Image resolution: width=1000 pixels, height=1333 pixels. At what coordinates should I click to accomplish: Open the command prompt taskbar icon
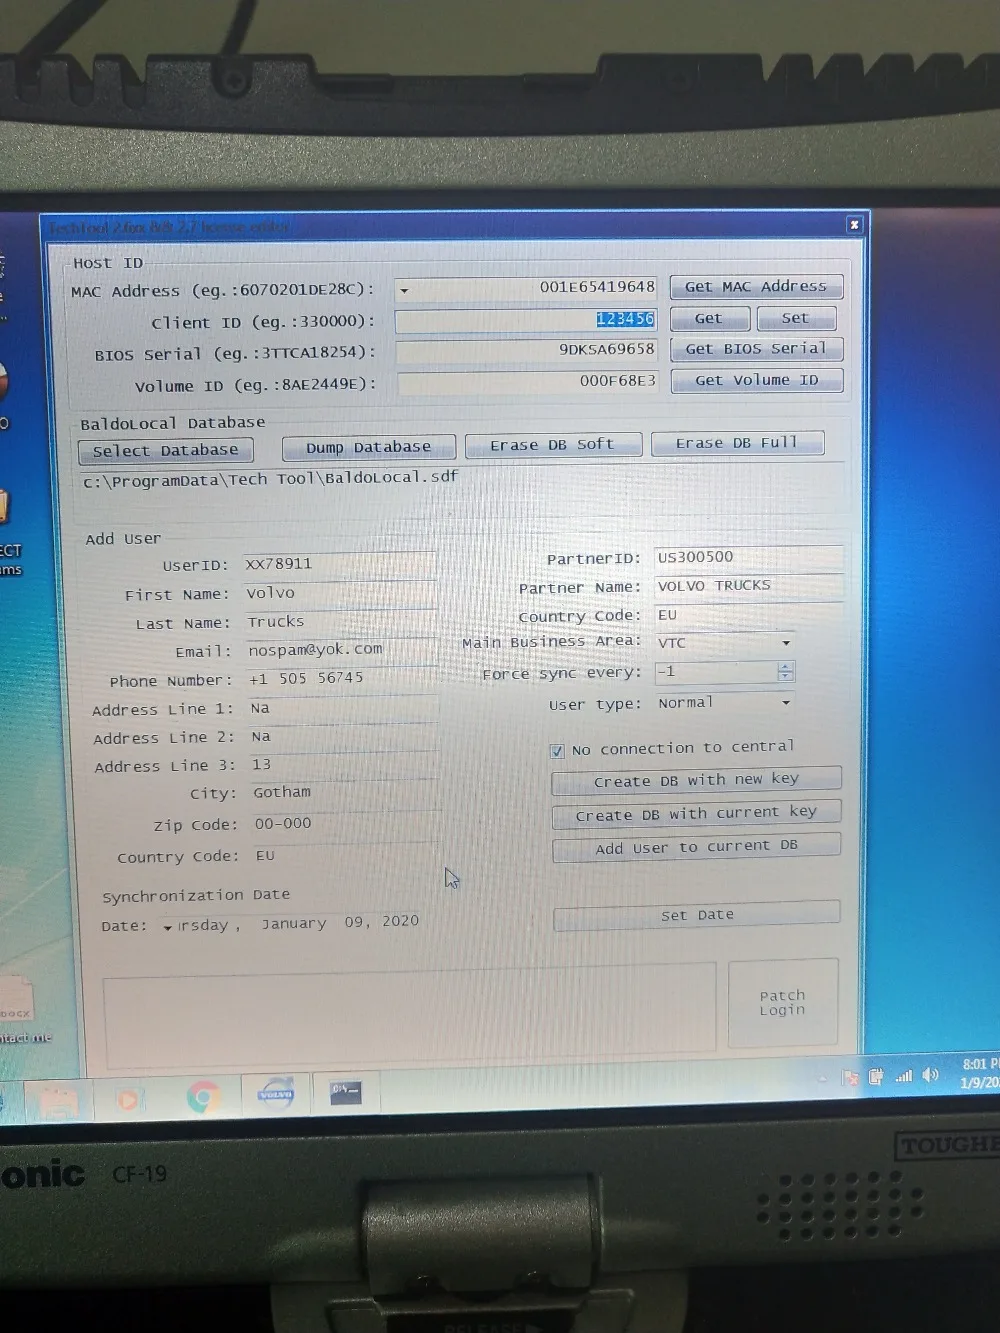click(x=346, y=1092)
